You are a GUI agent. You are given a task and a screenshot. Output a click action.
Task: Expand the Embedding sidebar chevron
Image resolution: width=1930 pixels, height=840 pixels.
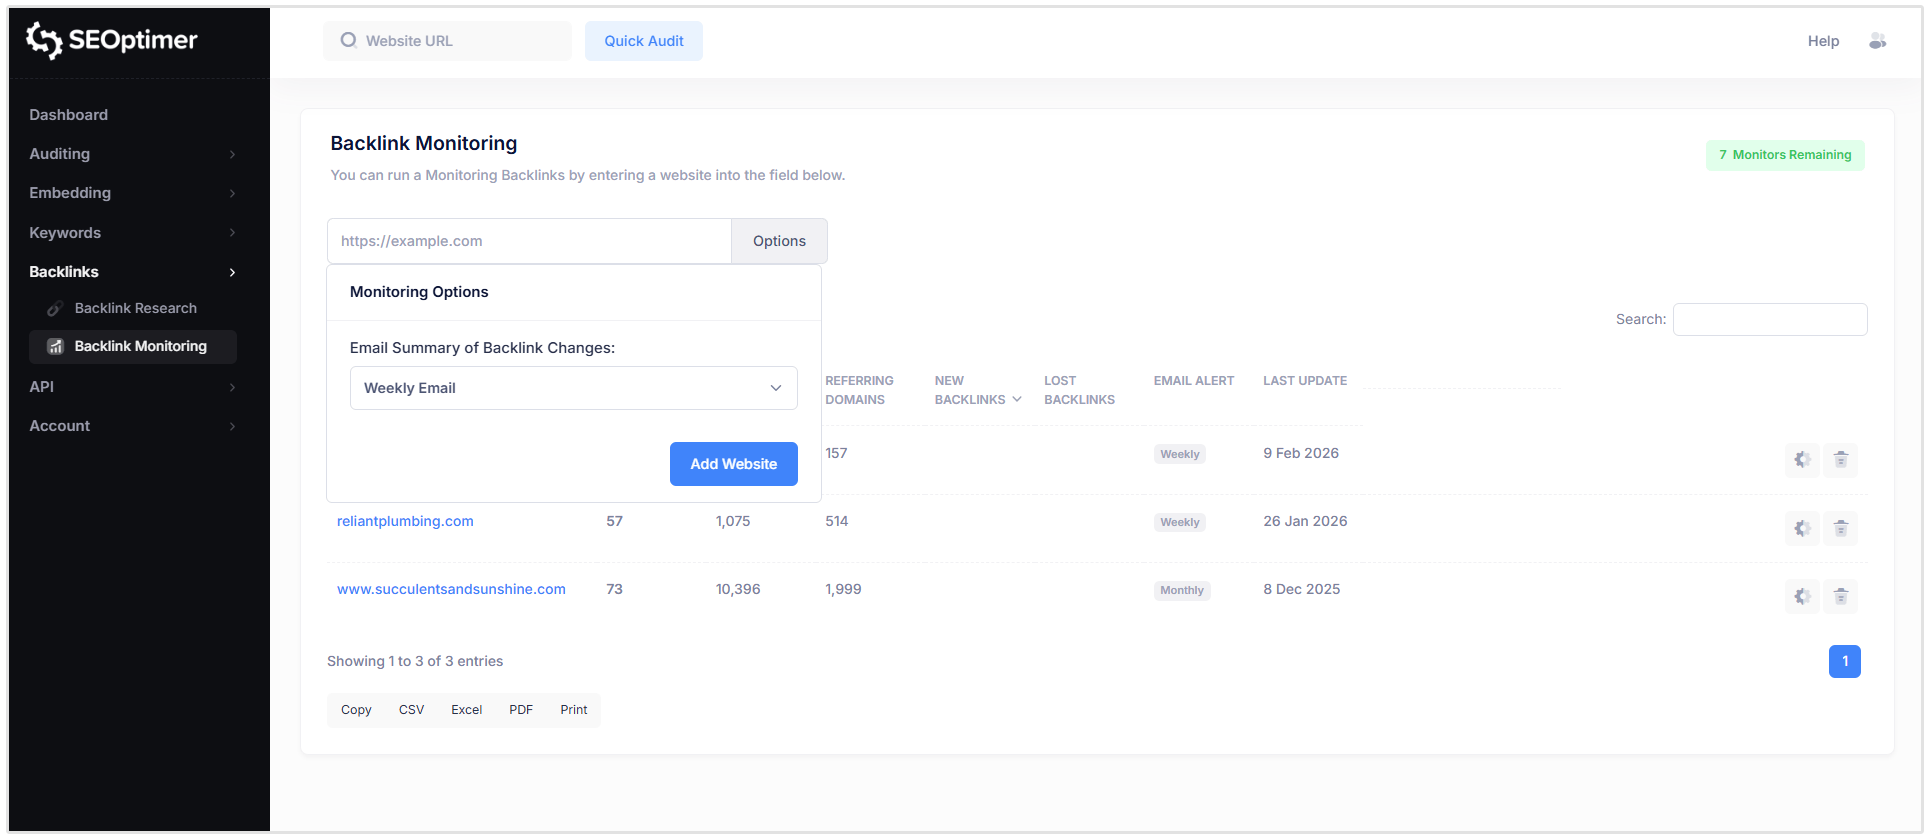point(232,193)
